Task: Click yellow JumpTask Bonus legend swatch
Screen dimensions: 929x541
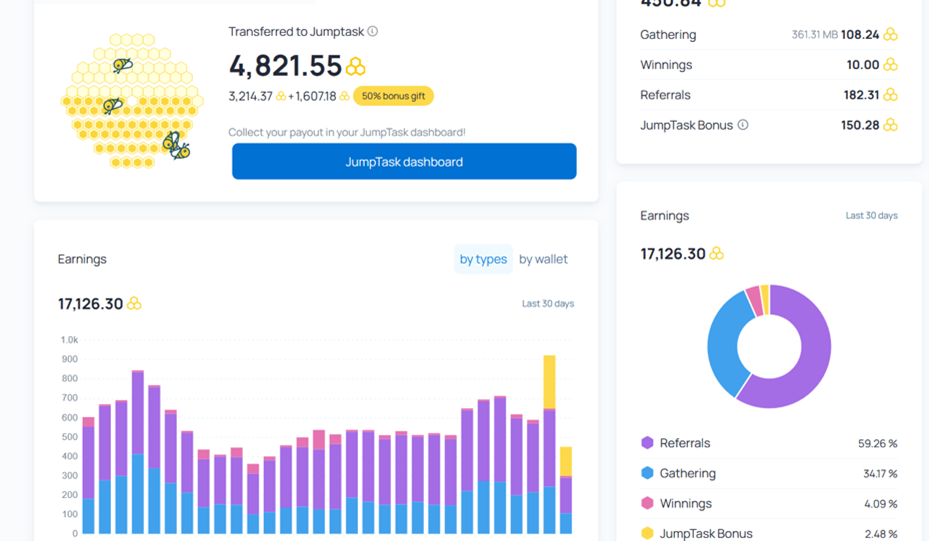Action: pos(647,533)
